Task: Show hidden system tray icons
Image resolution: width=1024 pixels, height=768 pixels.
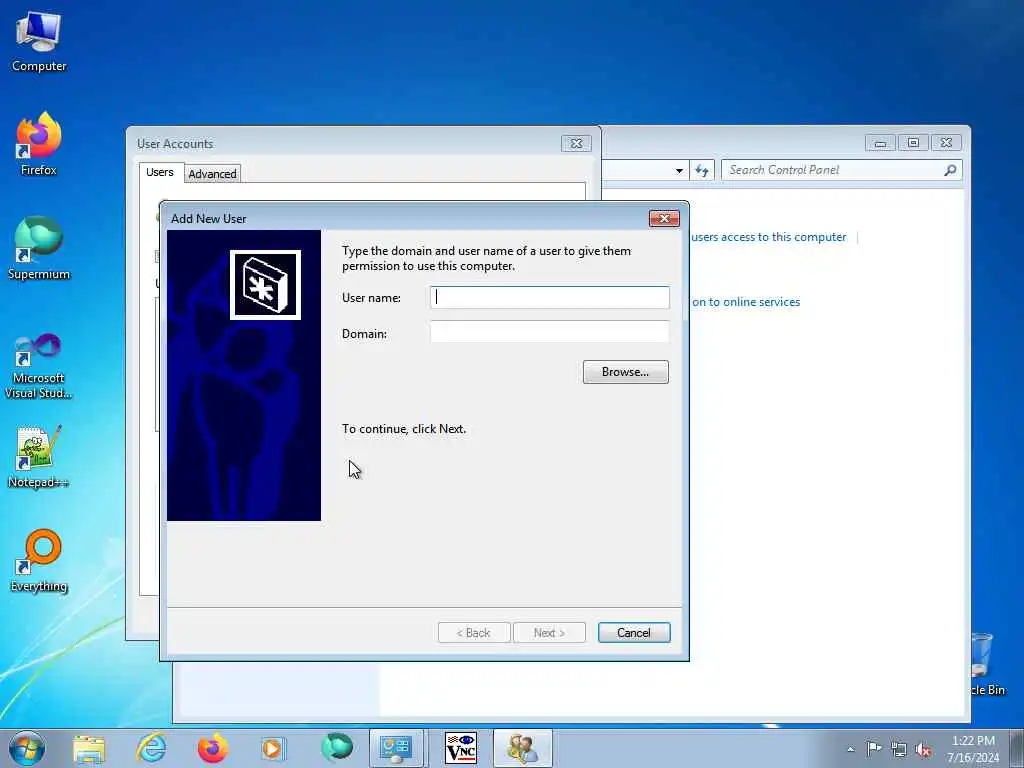Action: pos(850,749)
